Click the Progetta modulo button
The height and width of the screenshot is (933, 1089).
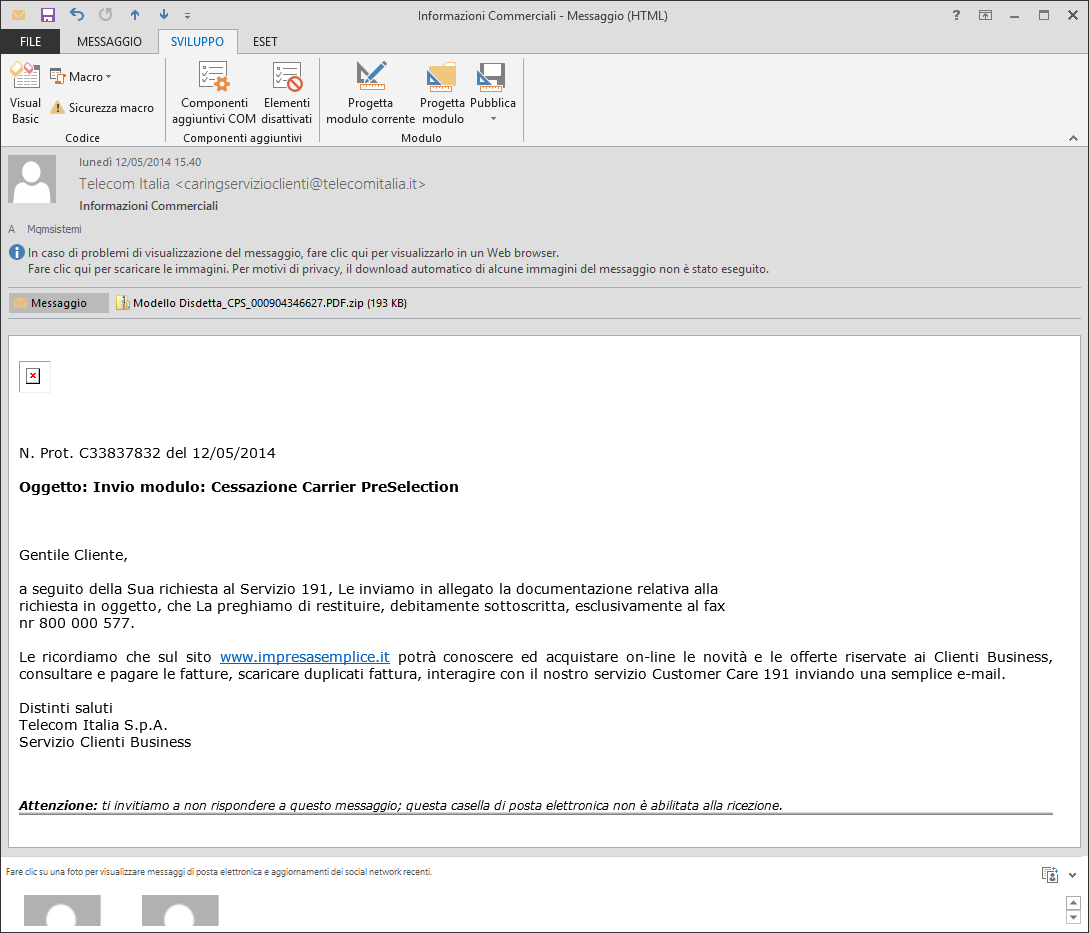click(442, 93)
